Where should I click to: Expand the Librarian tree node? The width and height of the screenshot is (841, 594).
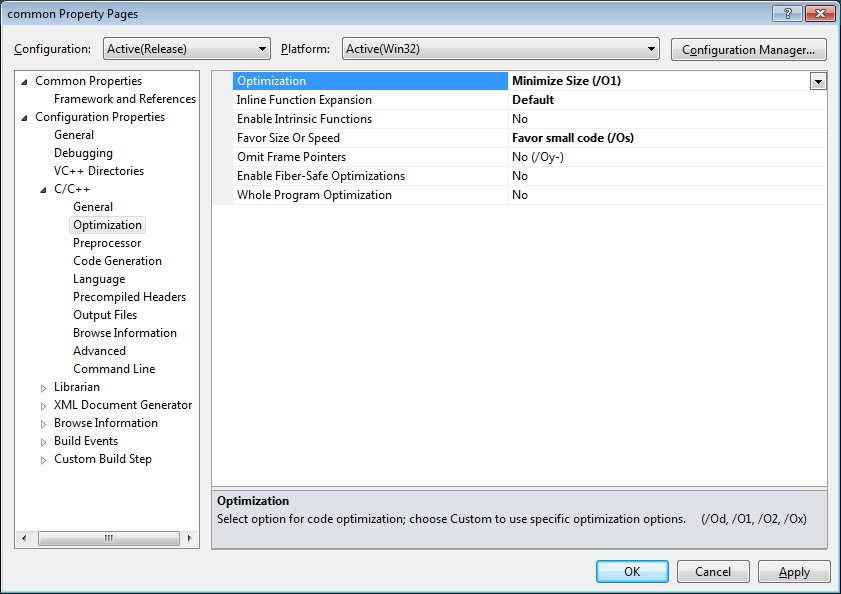43,388
